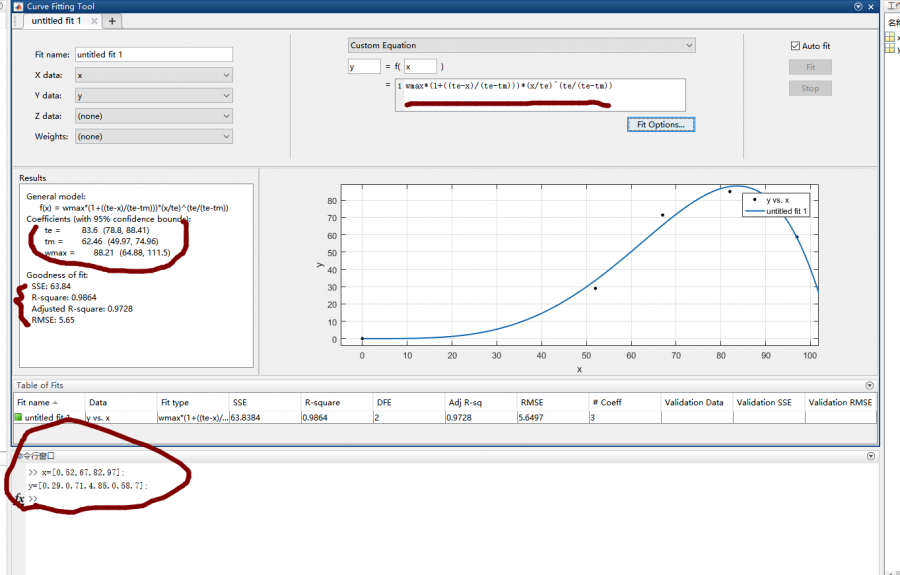Screen dimensions: 900x575
Task: Click workspace variable x icon at right
Action: click(889, 38)
